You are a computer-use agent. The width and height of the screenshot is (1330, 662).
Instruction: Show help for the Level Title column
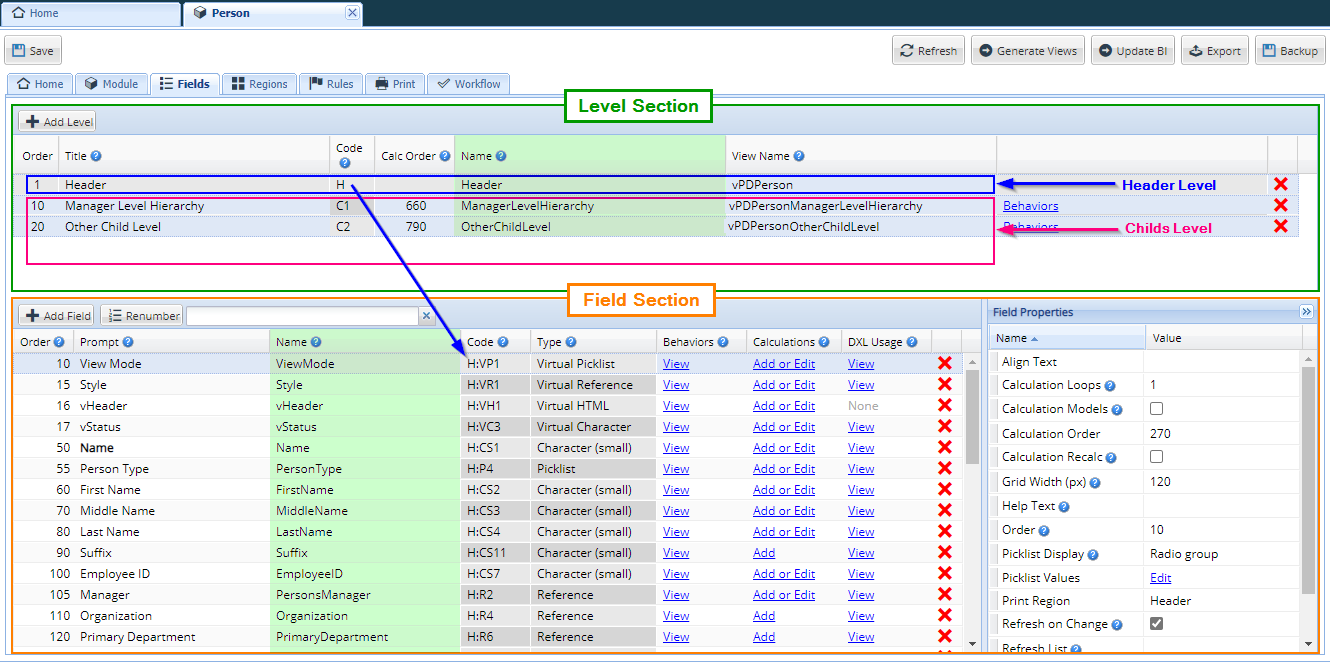pos(96,156)
